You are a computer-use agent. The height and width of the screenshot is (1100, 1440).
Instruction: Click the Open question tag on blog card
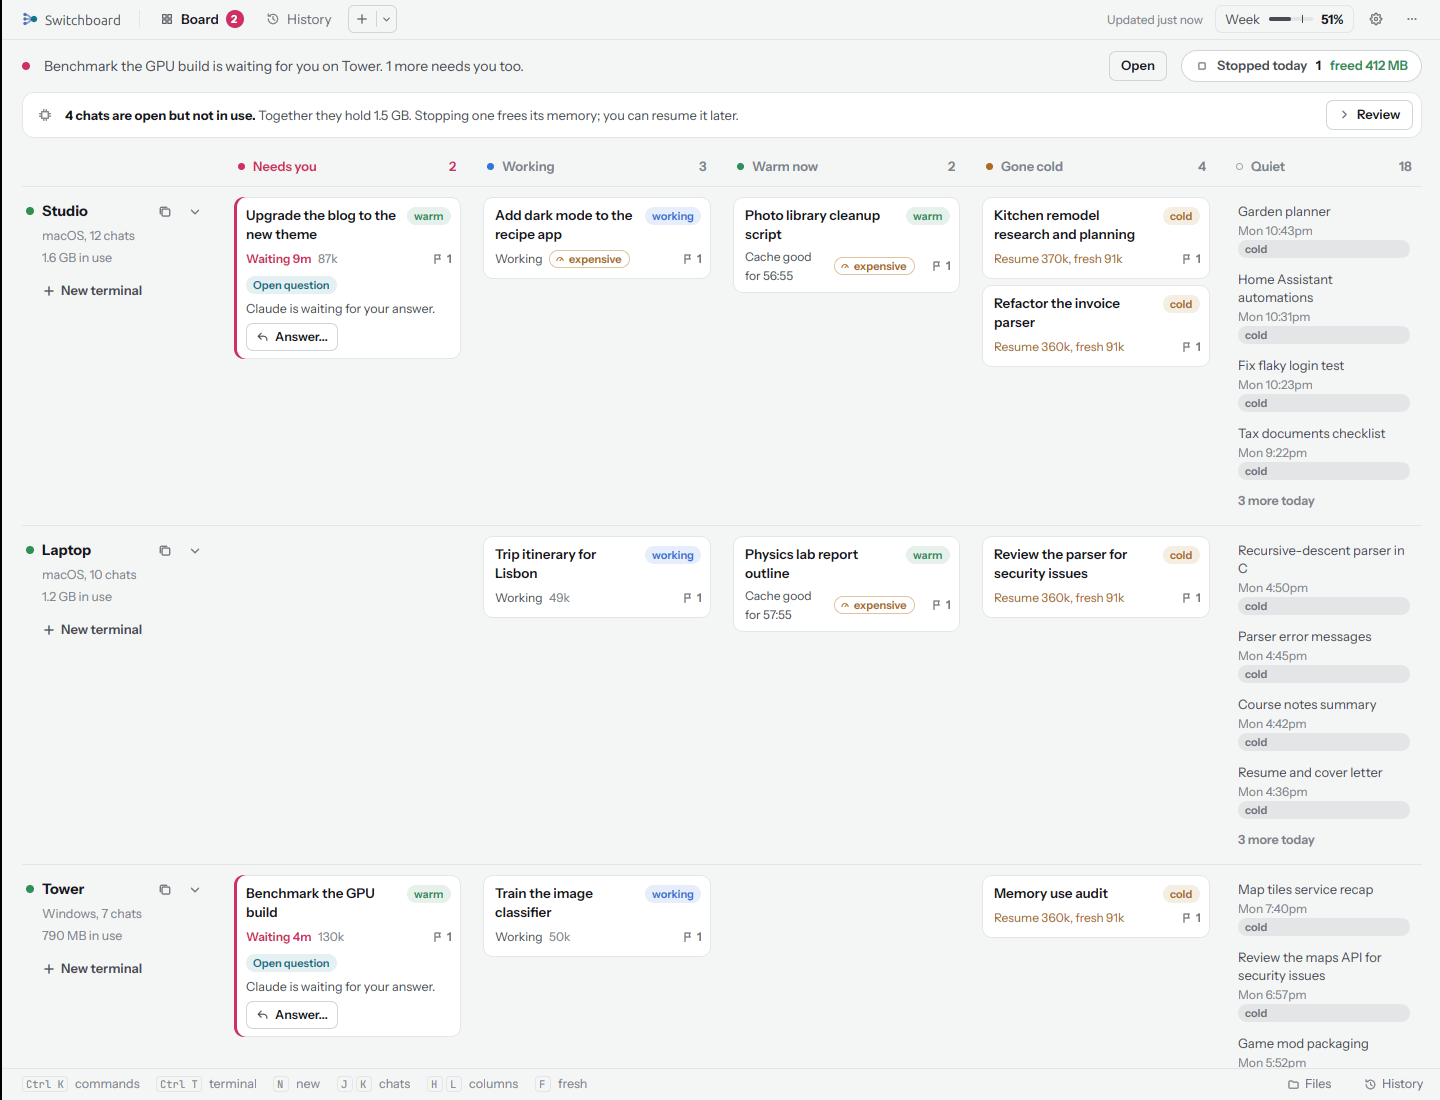point(291,286)
